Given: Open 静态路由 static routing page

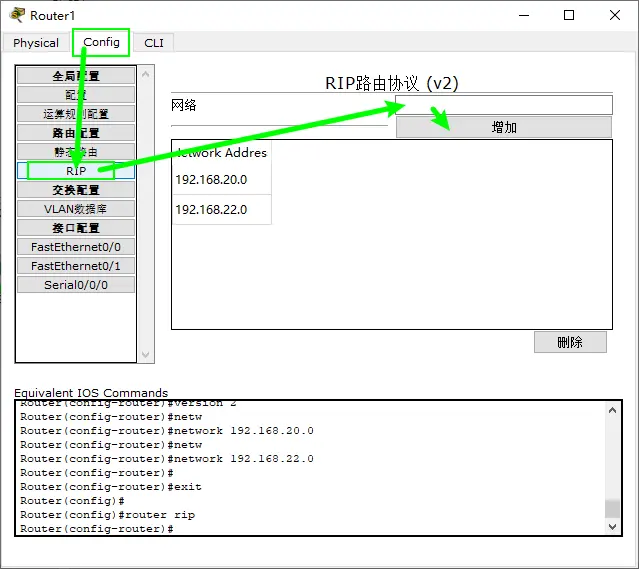Looking at the screenshot, I should click(76, 152).
